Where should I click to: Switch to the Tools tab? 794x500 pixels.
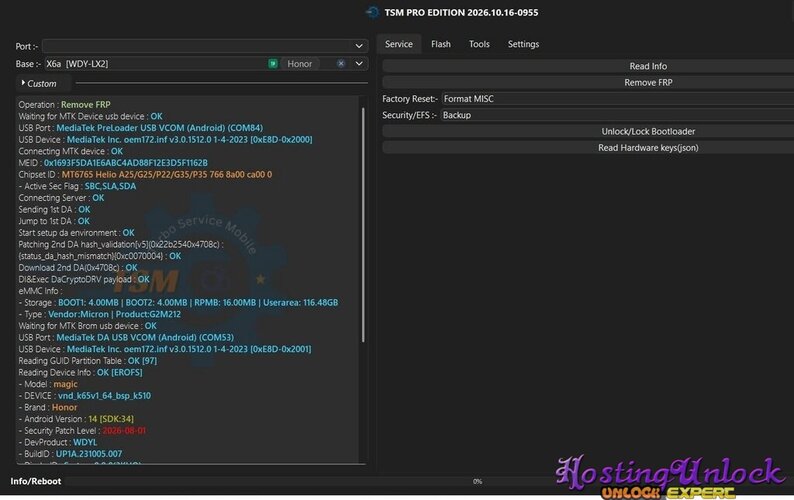pos(479,44)
